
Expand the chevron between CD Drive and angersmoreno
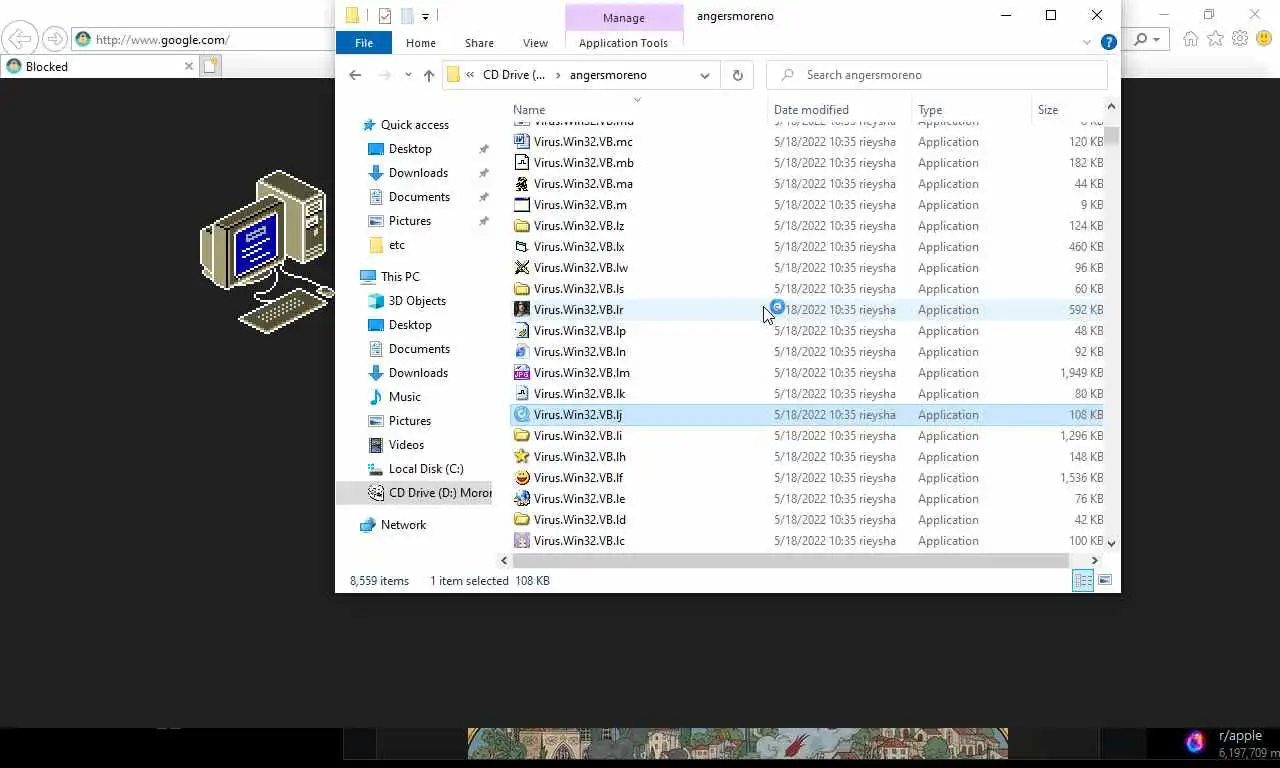pos(558,75)
